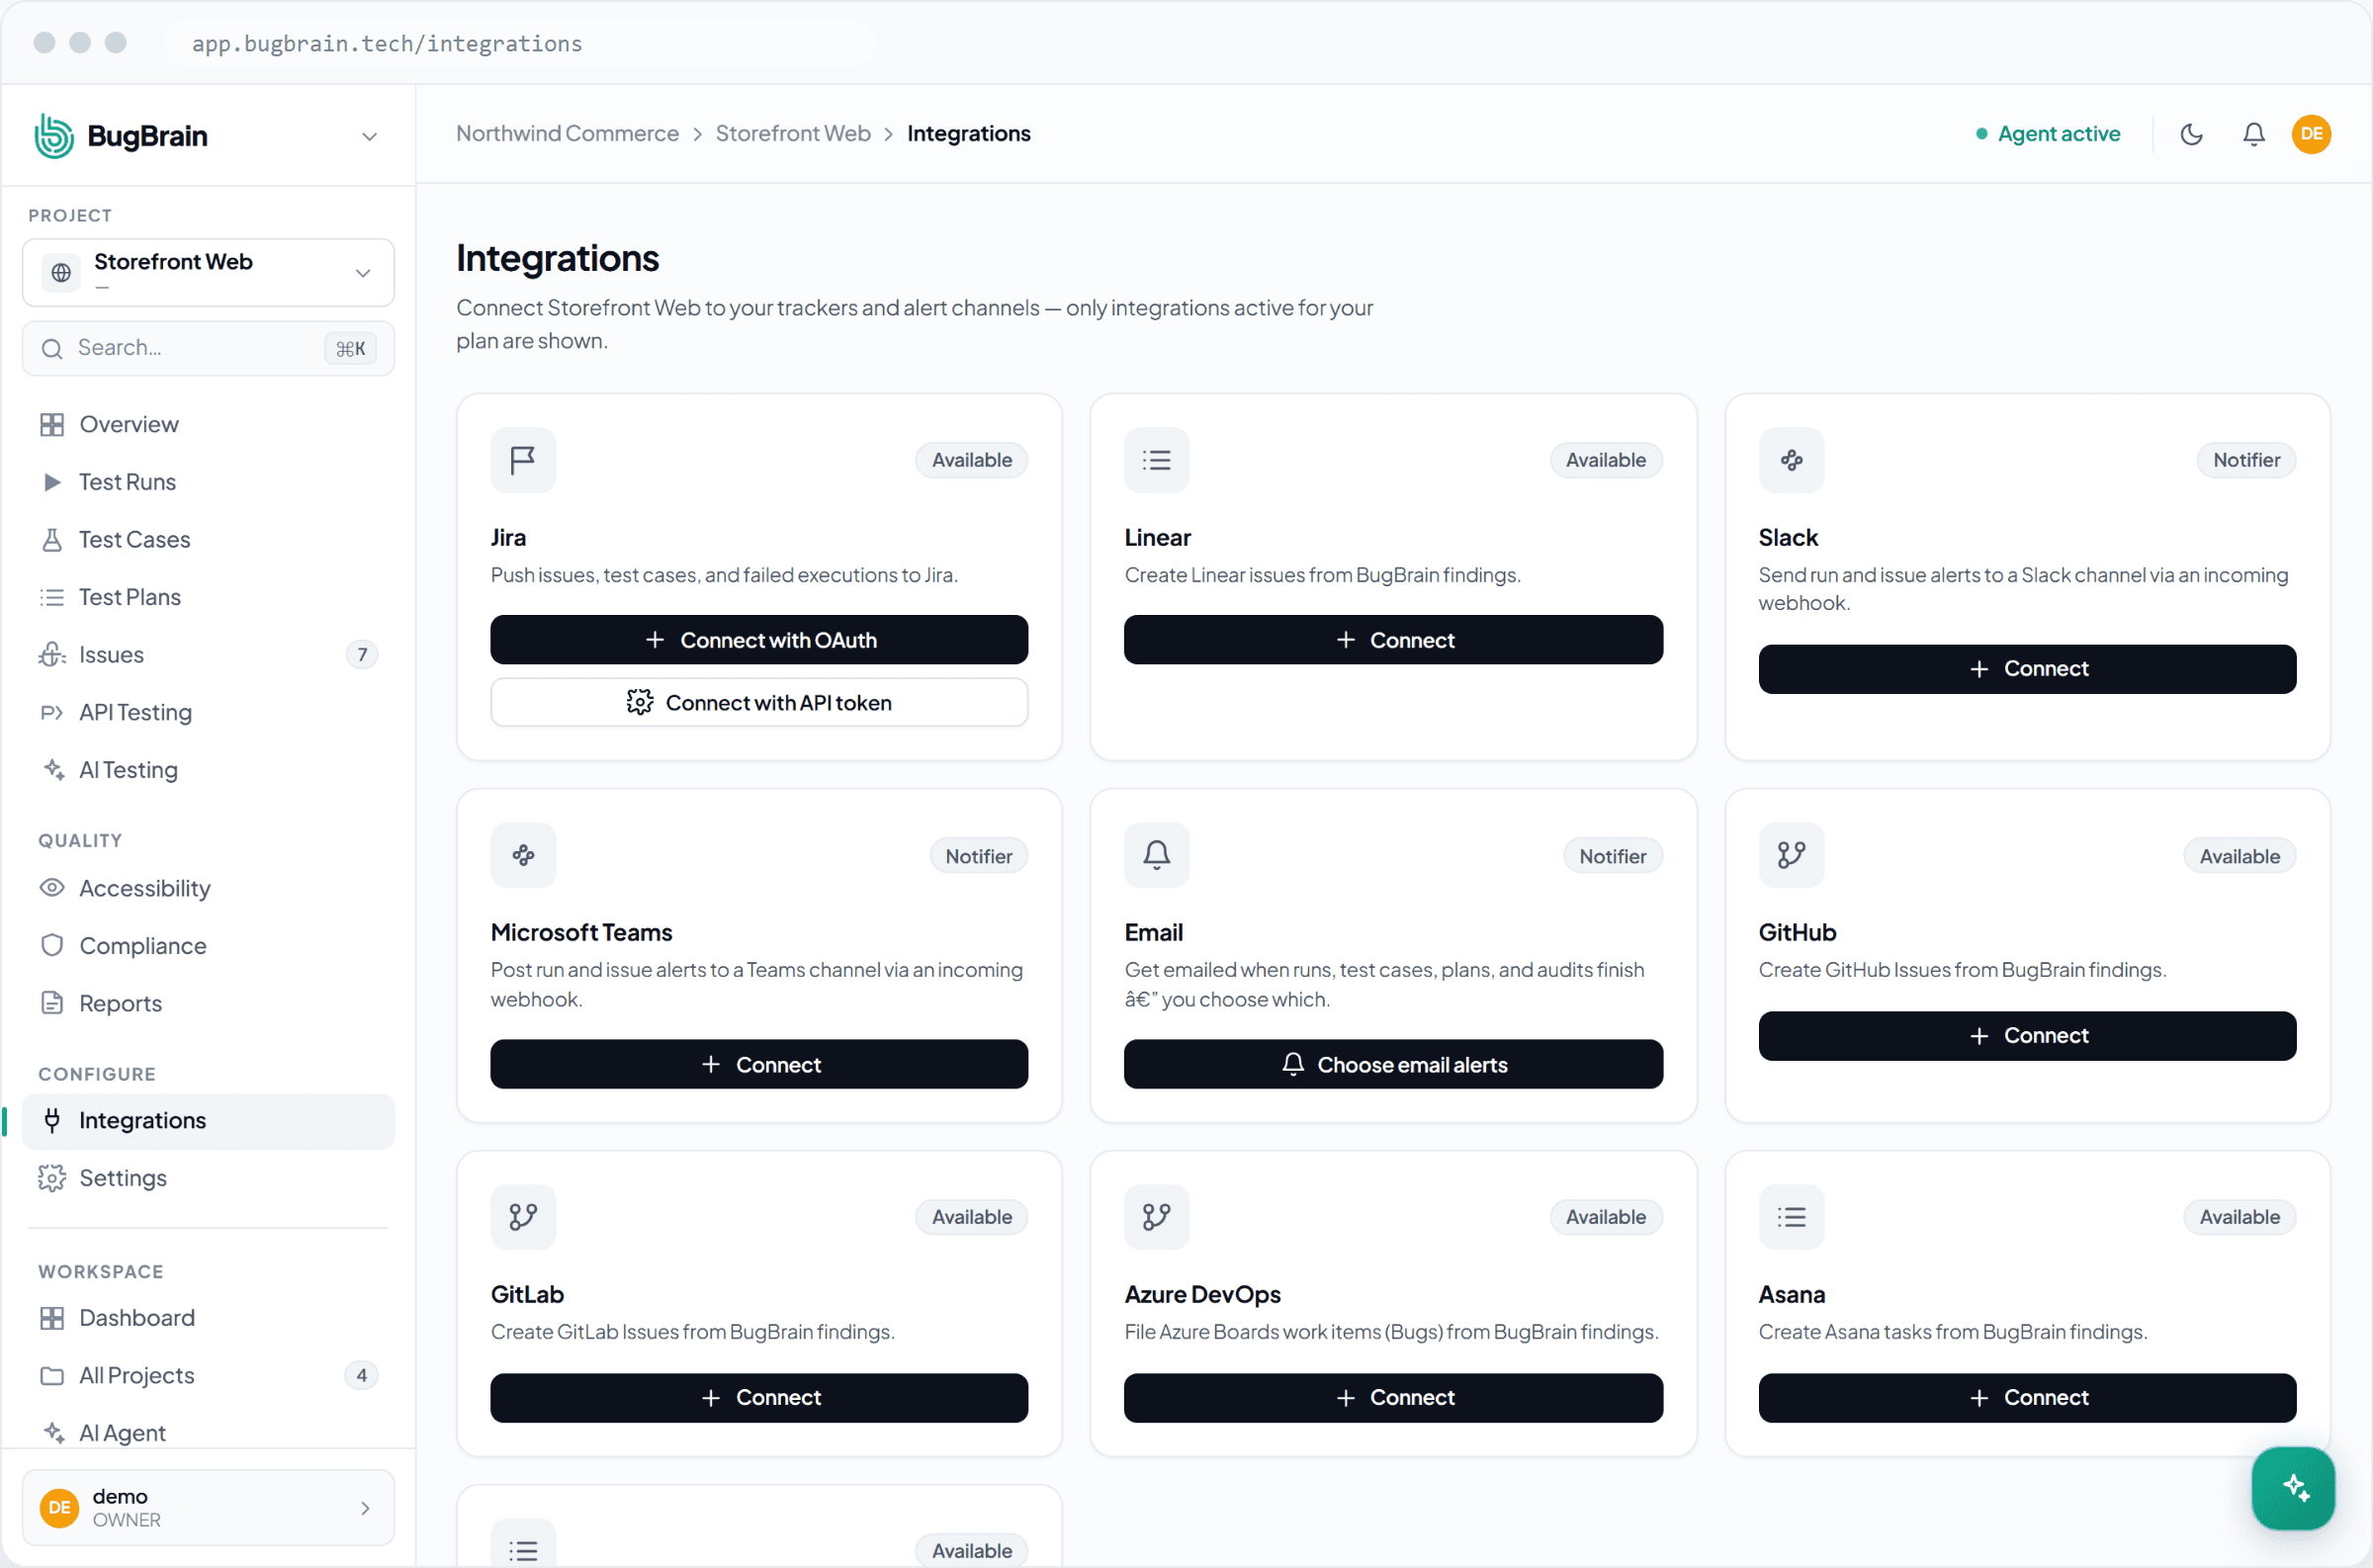Connect the GitLab integration

pos(759,1398)
